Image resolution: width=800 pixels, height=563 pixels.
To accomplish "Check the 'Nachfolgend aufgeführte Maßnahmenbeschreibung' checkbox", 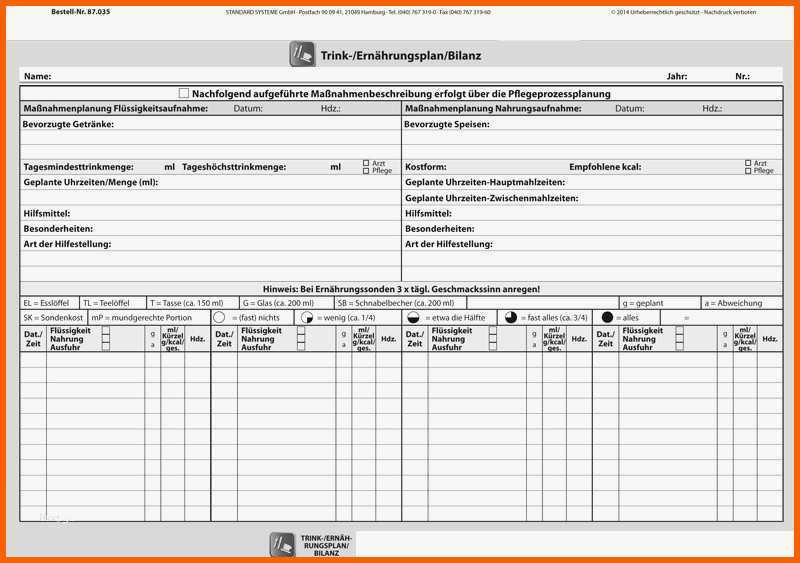I will 183,93.
